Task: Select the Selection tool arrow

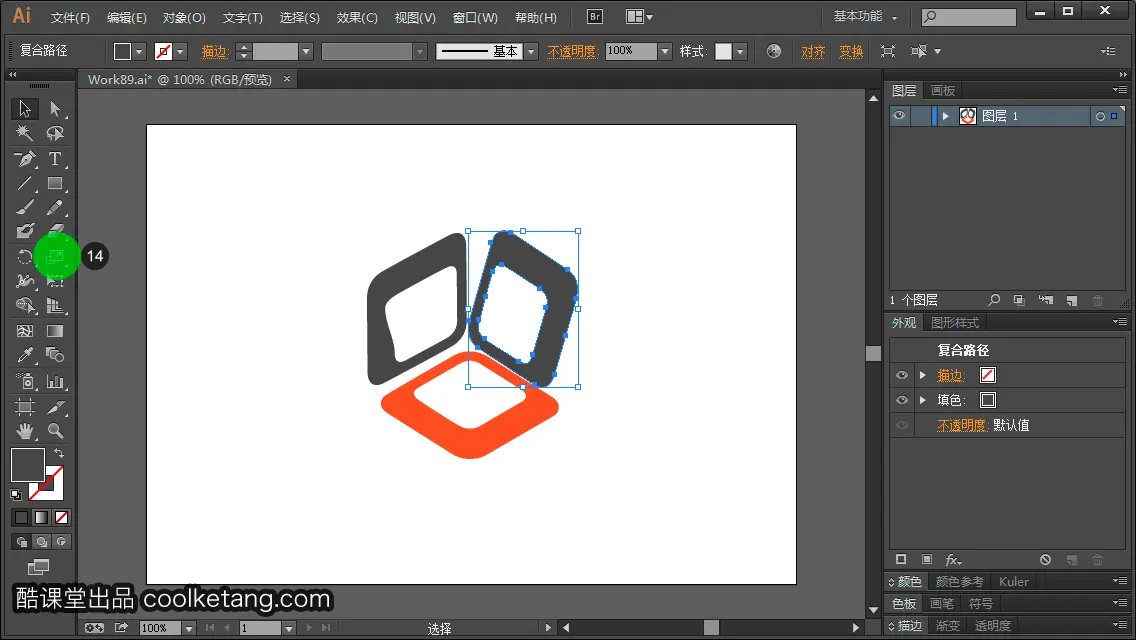Action: [x=25, y=109]
